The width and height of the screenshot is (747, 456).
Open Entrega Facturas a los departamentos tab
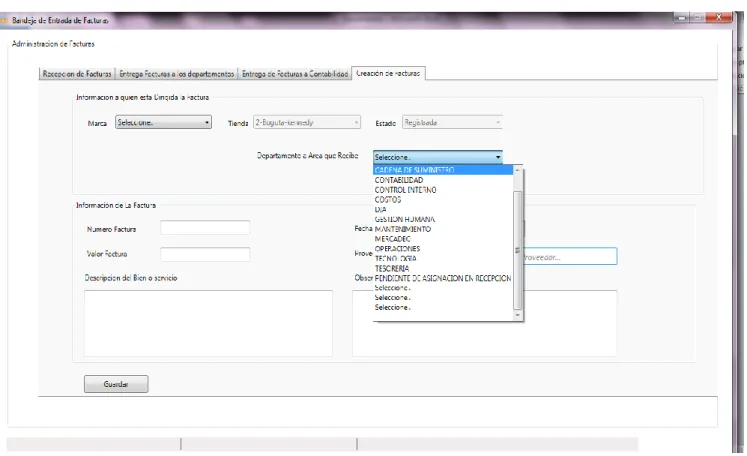(176, 74)
